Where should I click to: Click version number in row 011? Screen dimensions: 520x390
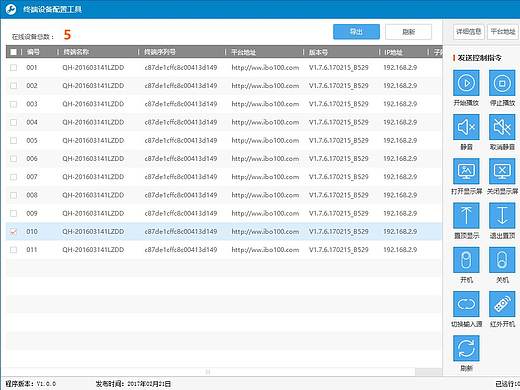(x=338, y=250)
